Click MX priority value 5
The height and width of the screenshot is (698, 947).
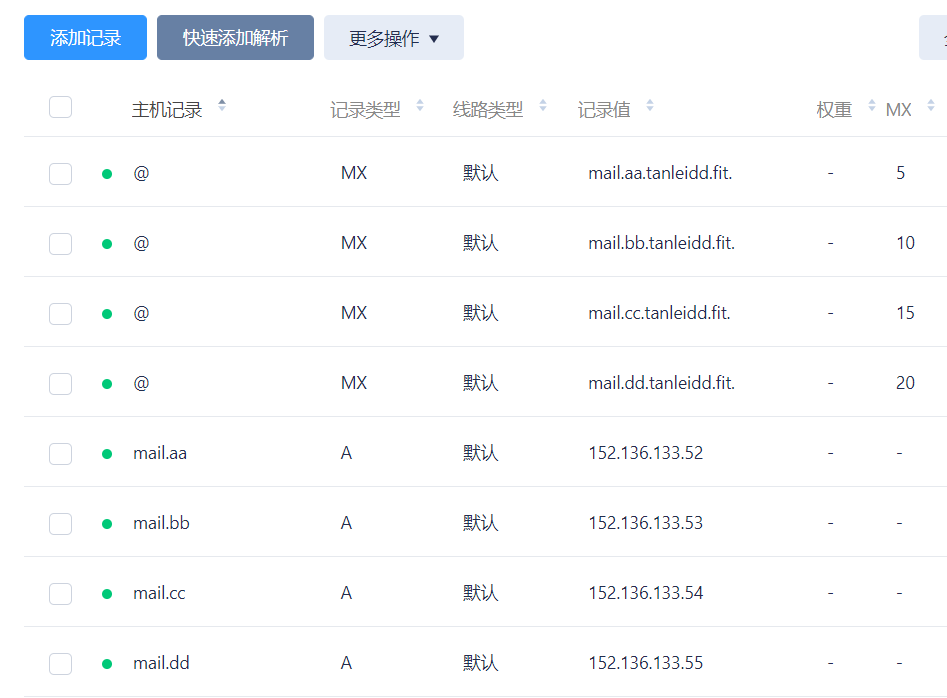point(900,173)
